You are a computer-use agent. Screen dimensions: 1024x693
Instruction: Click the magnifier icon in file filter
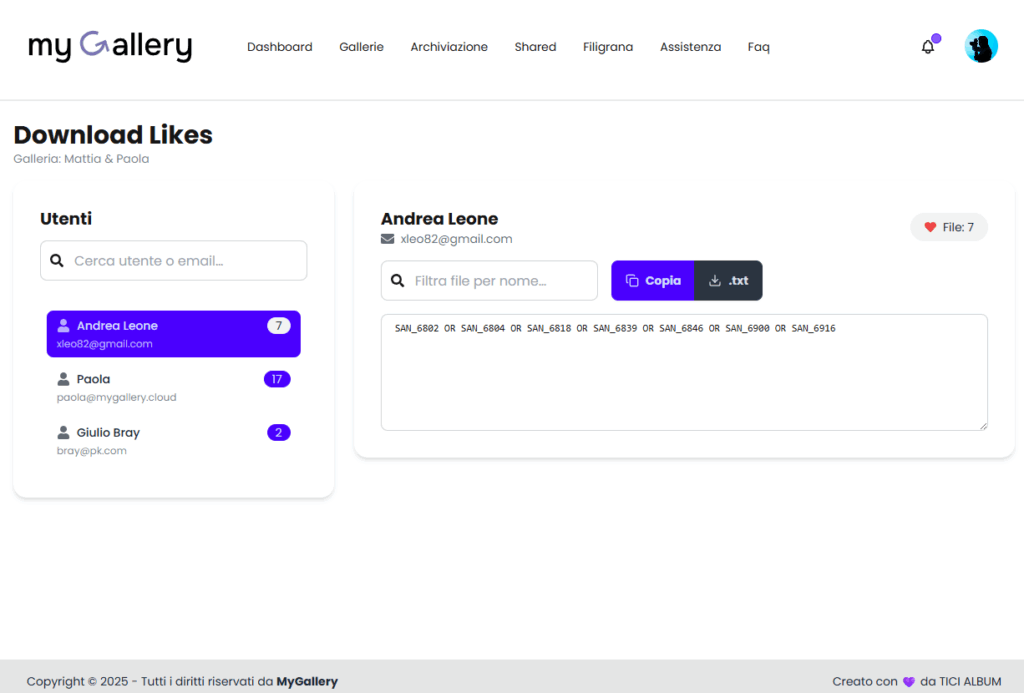pos(398,281)
